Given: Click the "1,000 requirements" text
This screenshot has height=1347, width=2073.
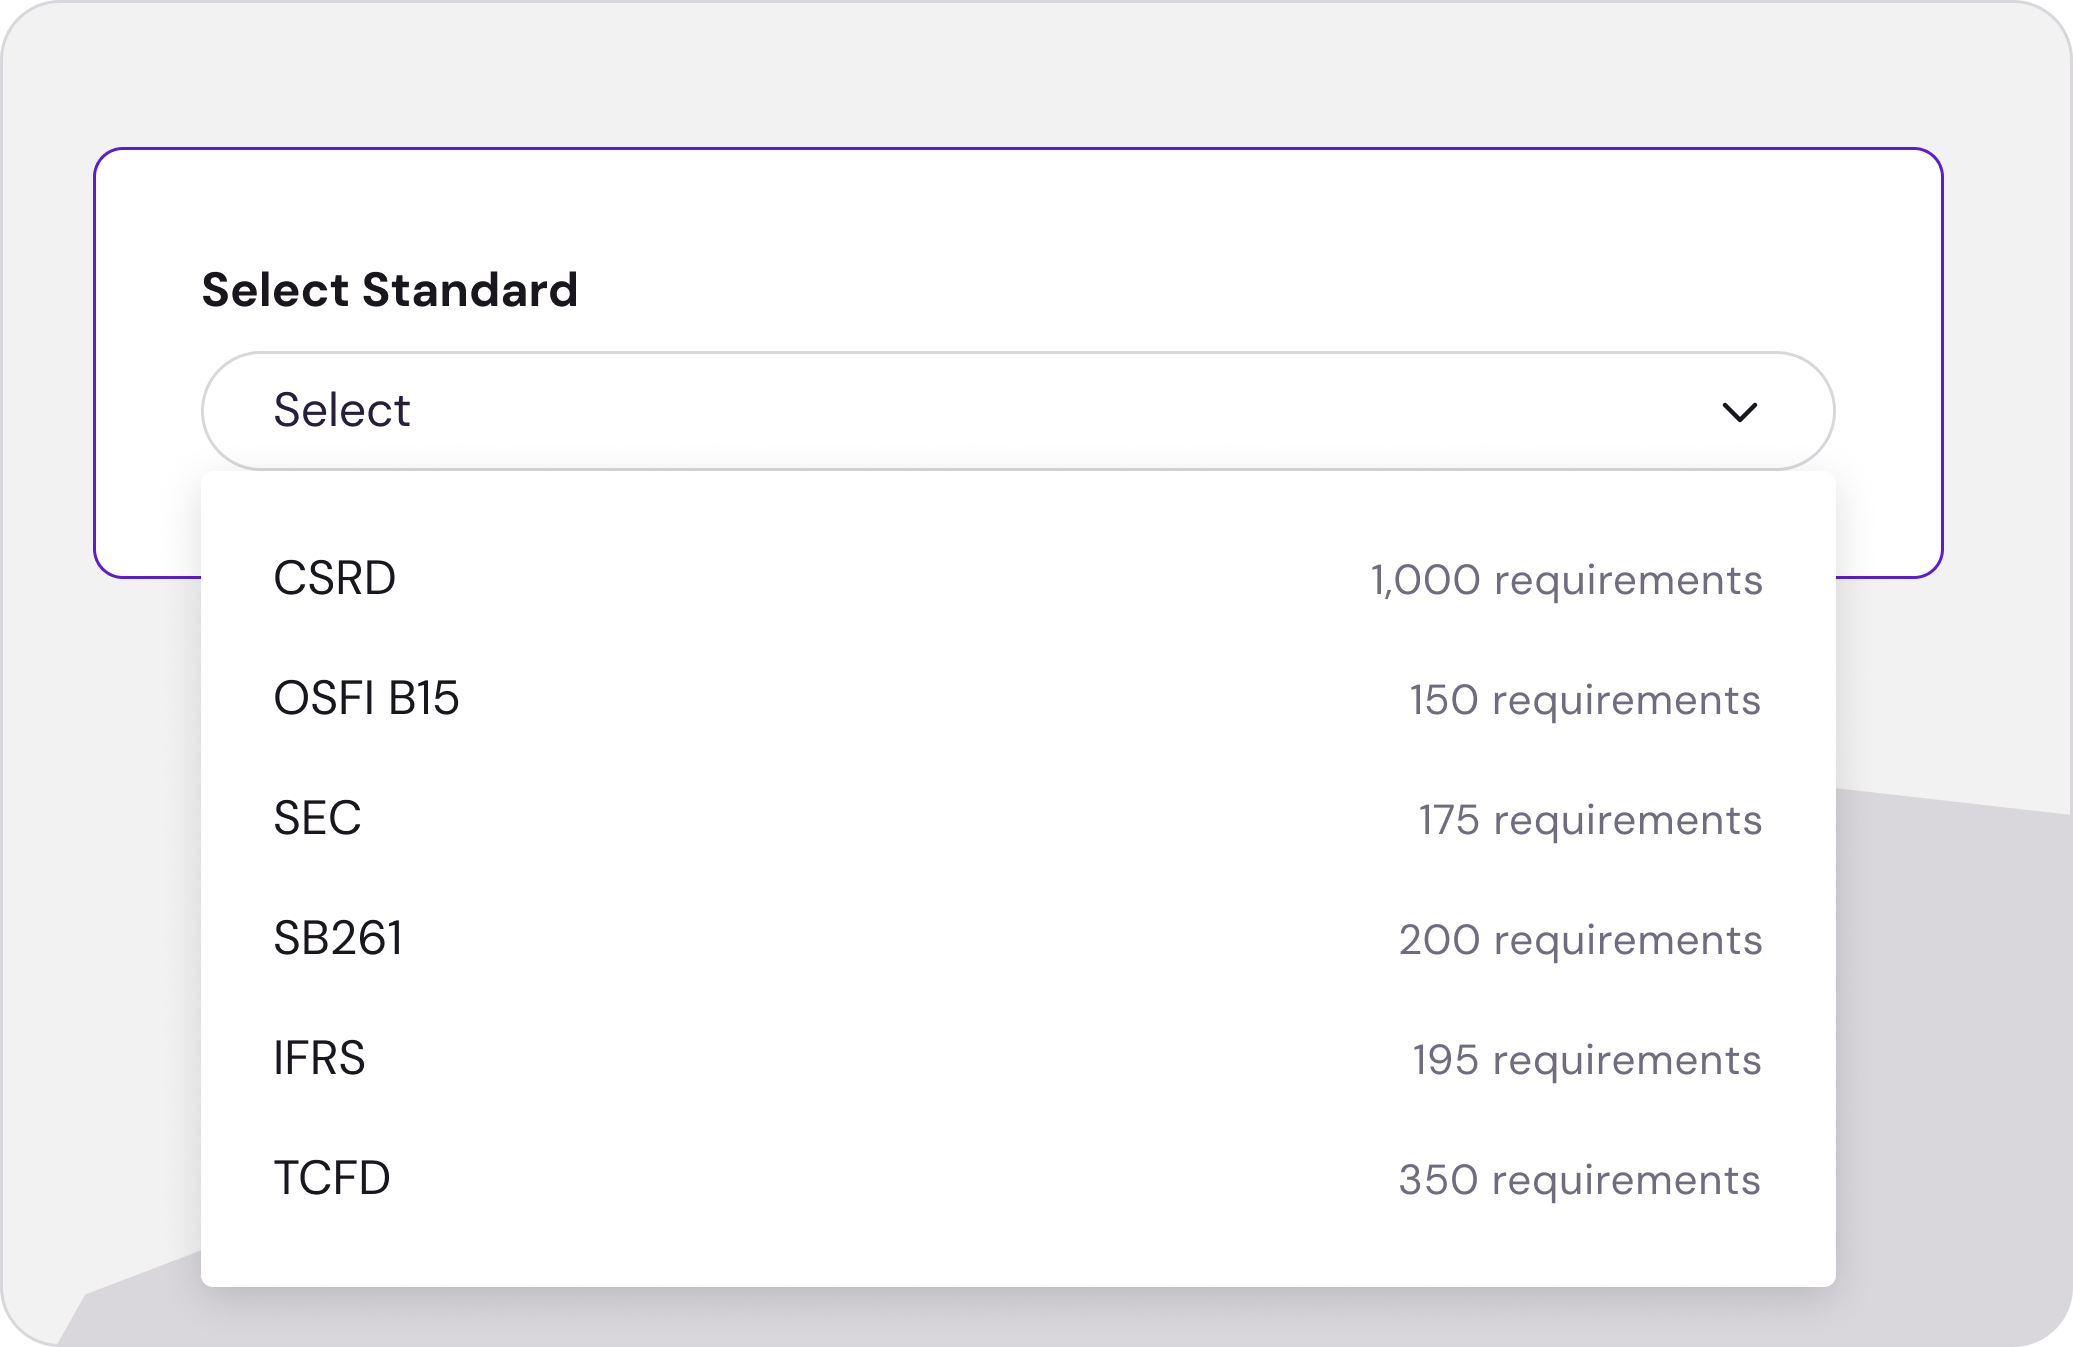Looking at the screenshot, I should pos(1566,581).
